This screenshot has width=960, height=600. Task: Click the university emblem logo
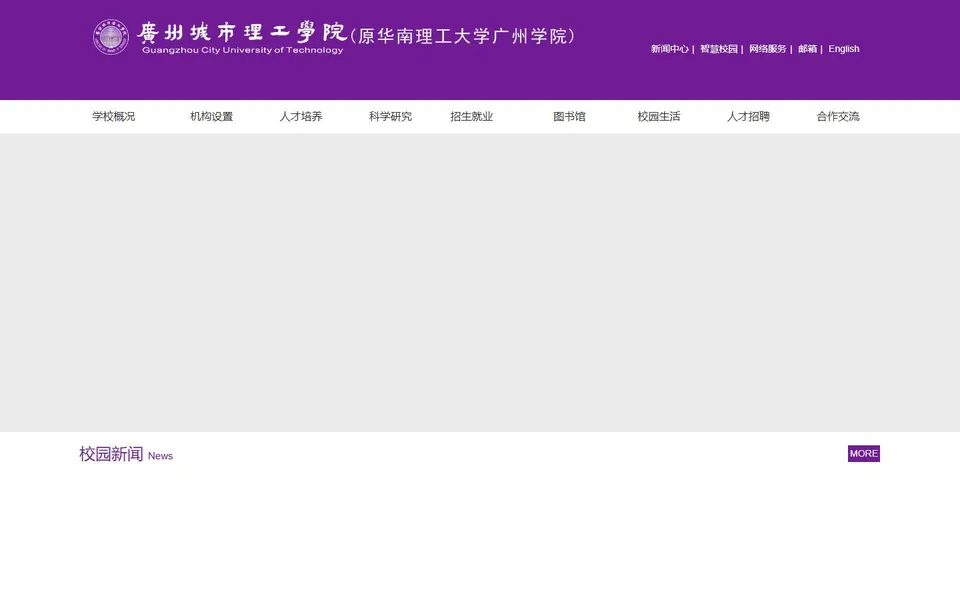tap(111, 37)
